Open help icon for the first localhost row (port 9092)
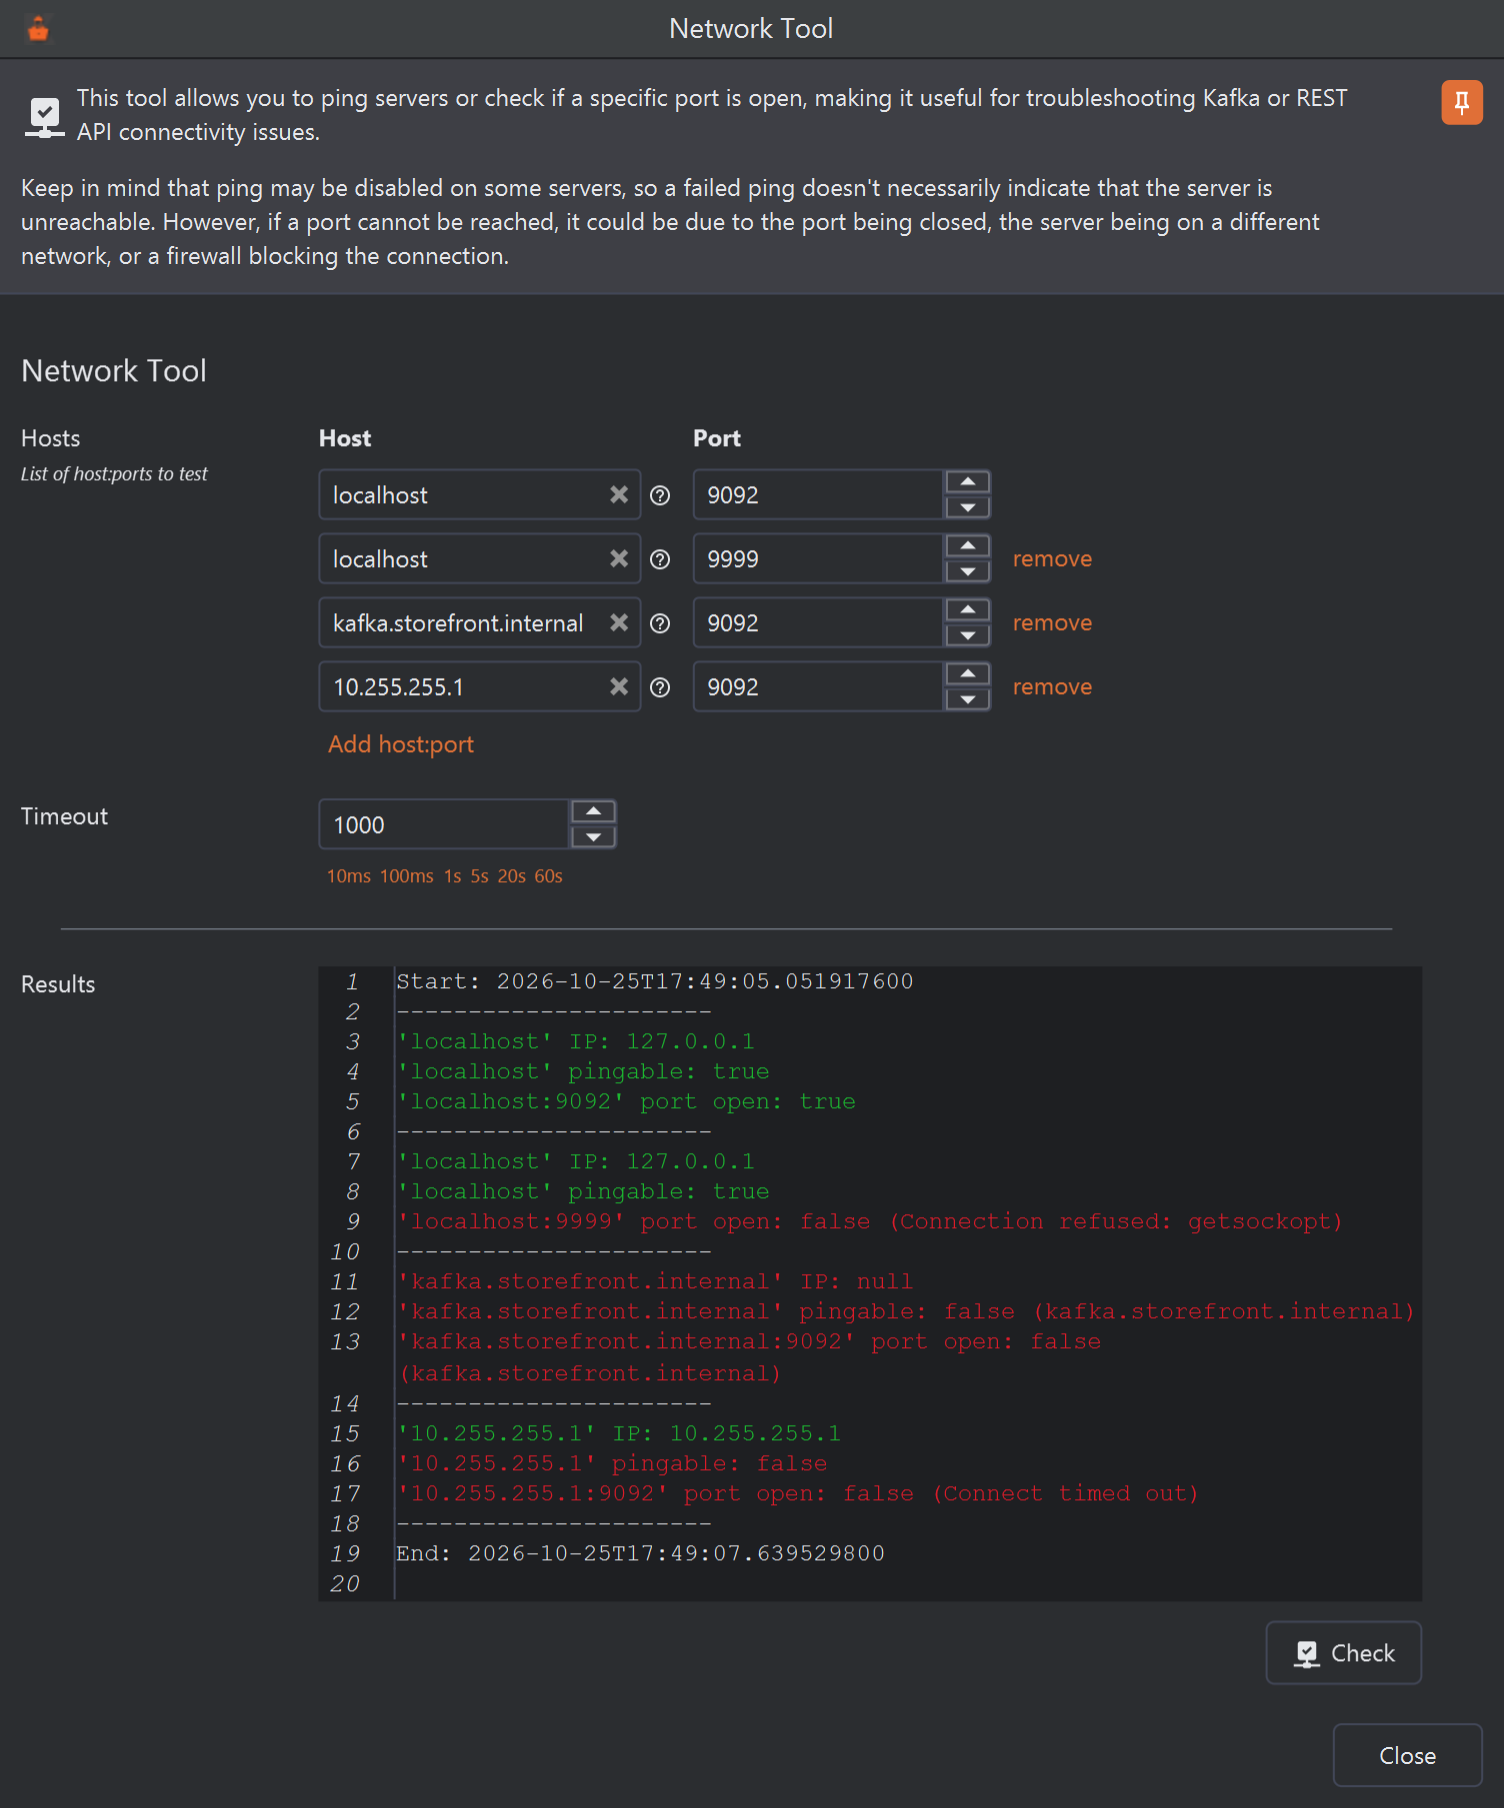Image resolution: width=1504 pixels, height=1808 pixels. (660, 495)
